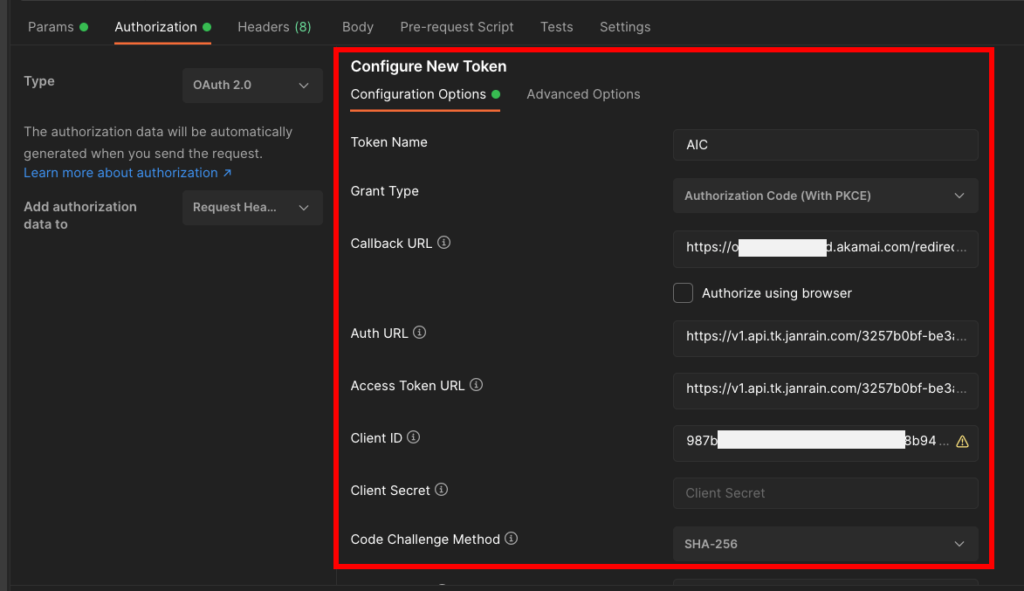Viewport: 1024px width, 591px height.
Task: Click the Client Secret input field
Action: tap(825, 493)
